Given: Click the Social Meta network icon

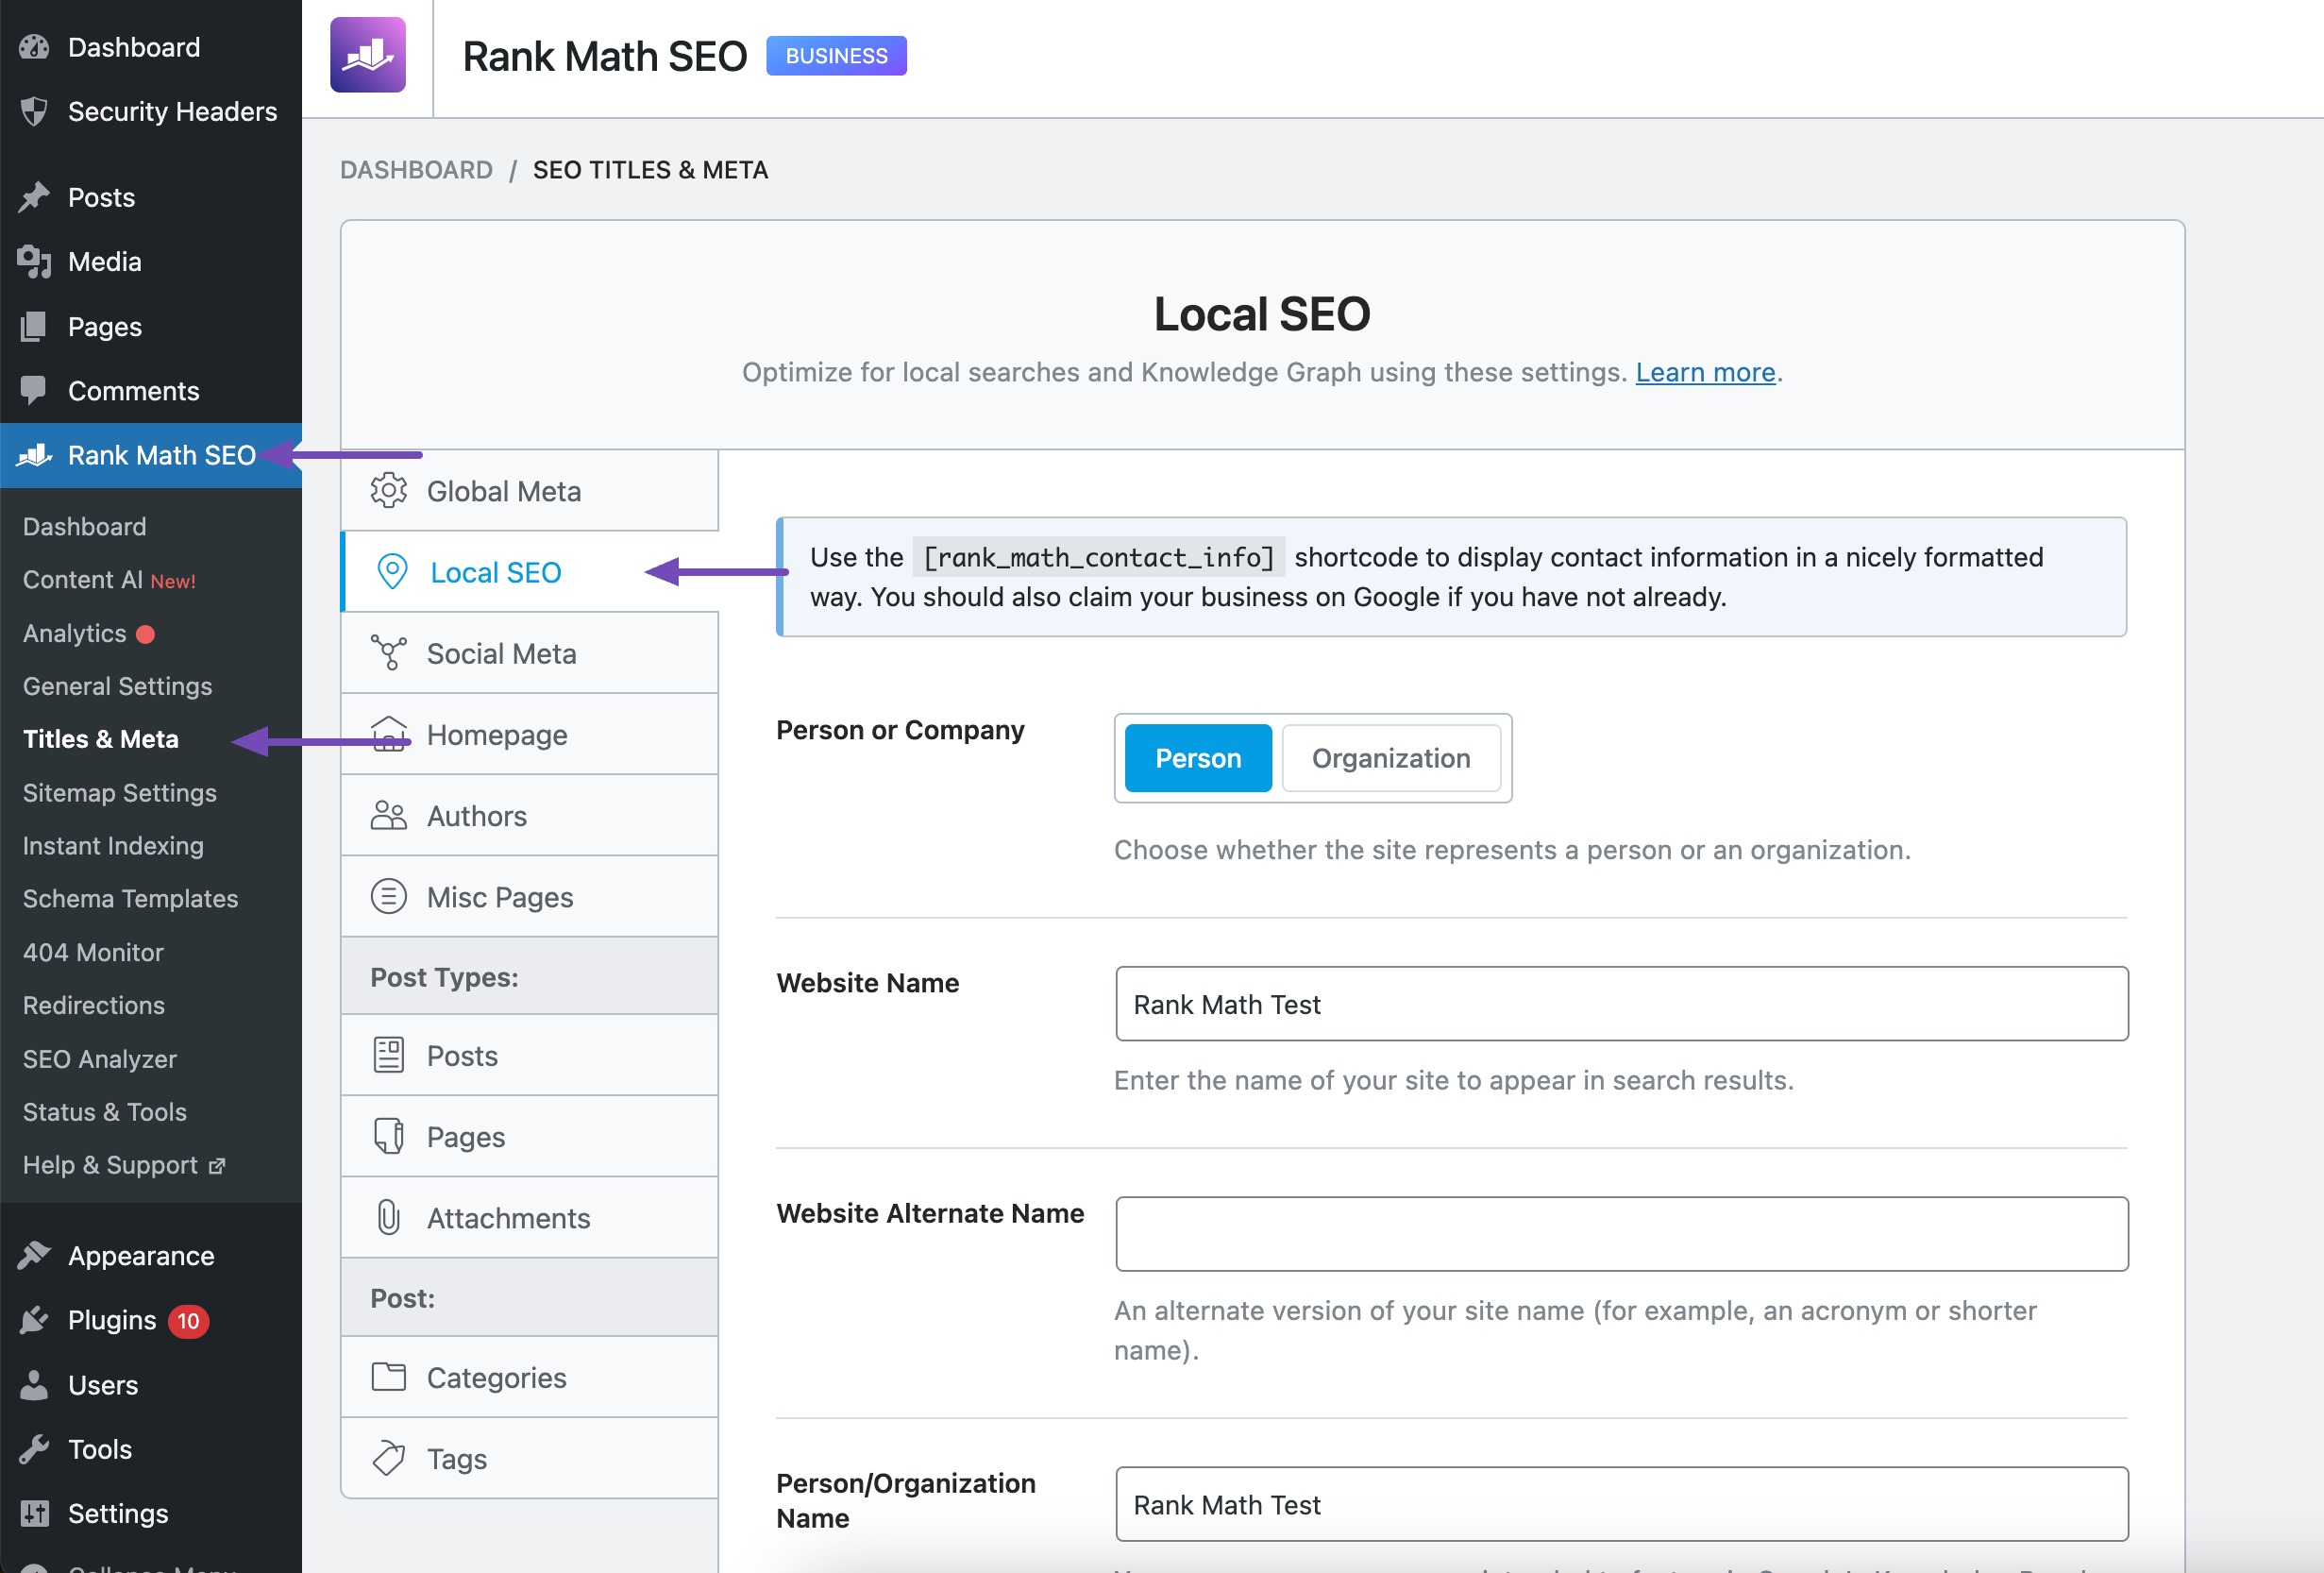Looking at the screenshot, I should click(x=388, y=653).
